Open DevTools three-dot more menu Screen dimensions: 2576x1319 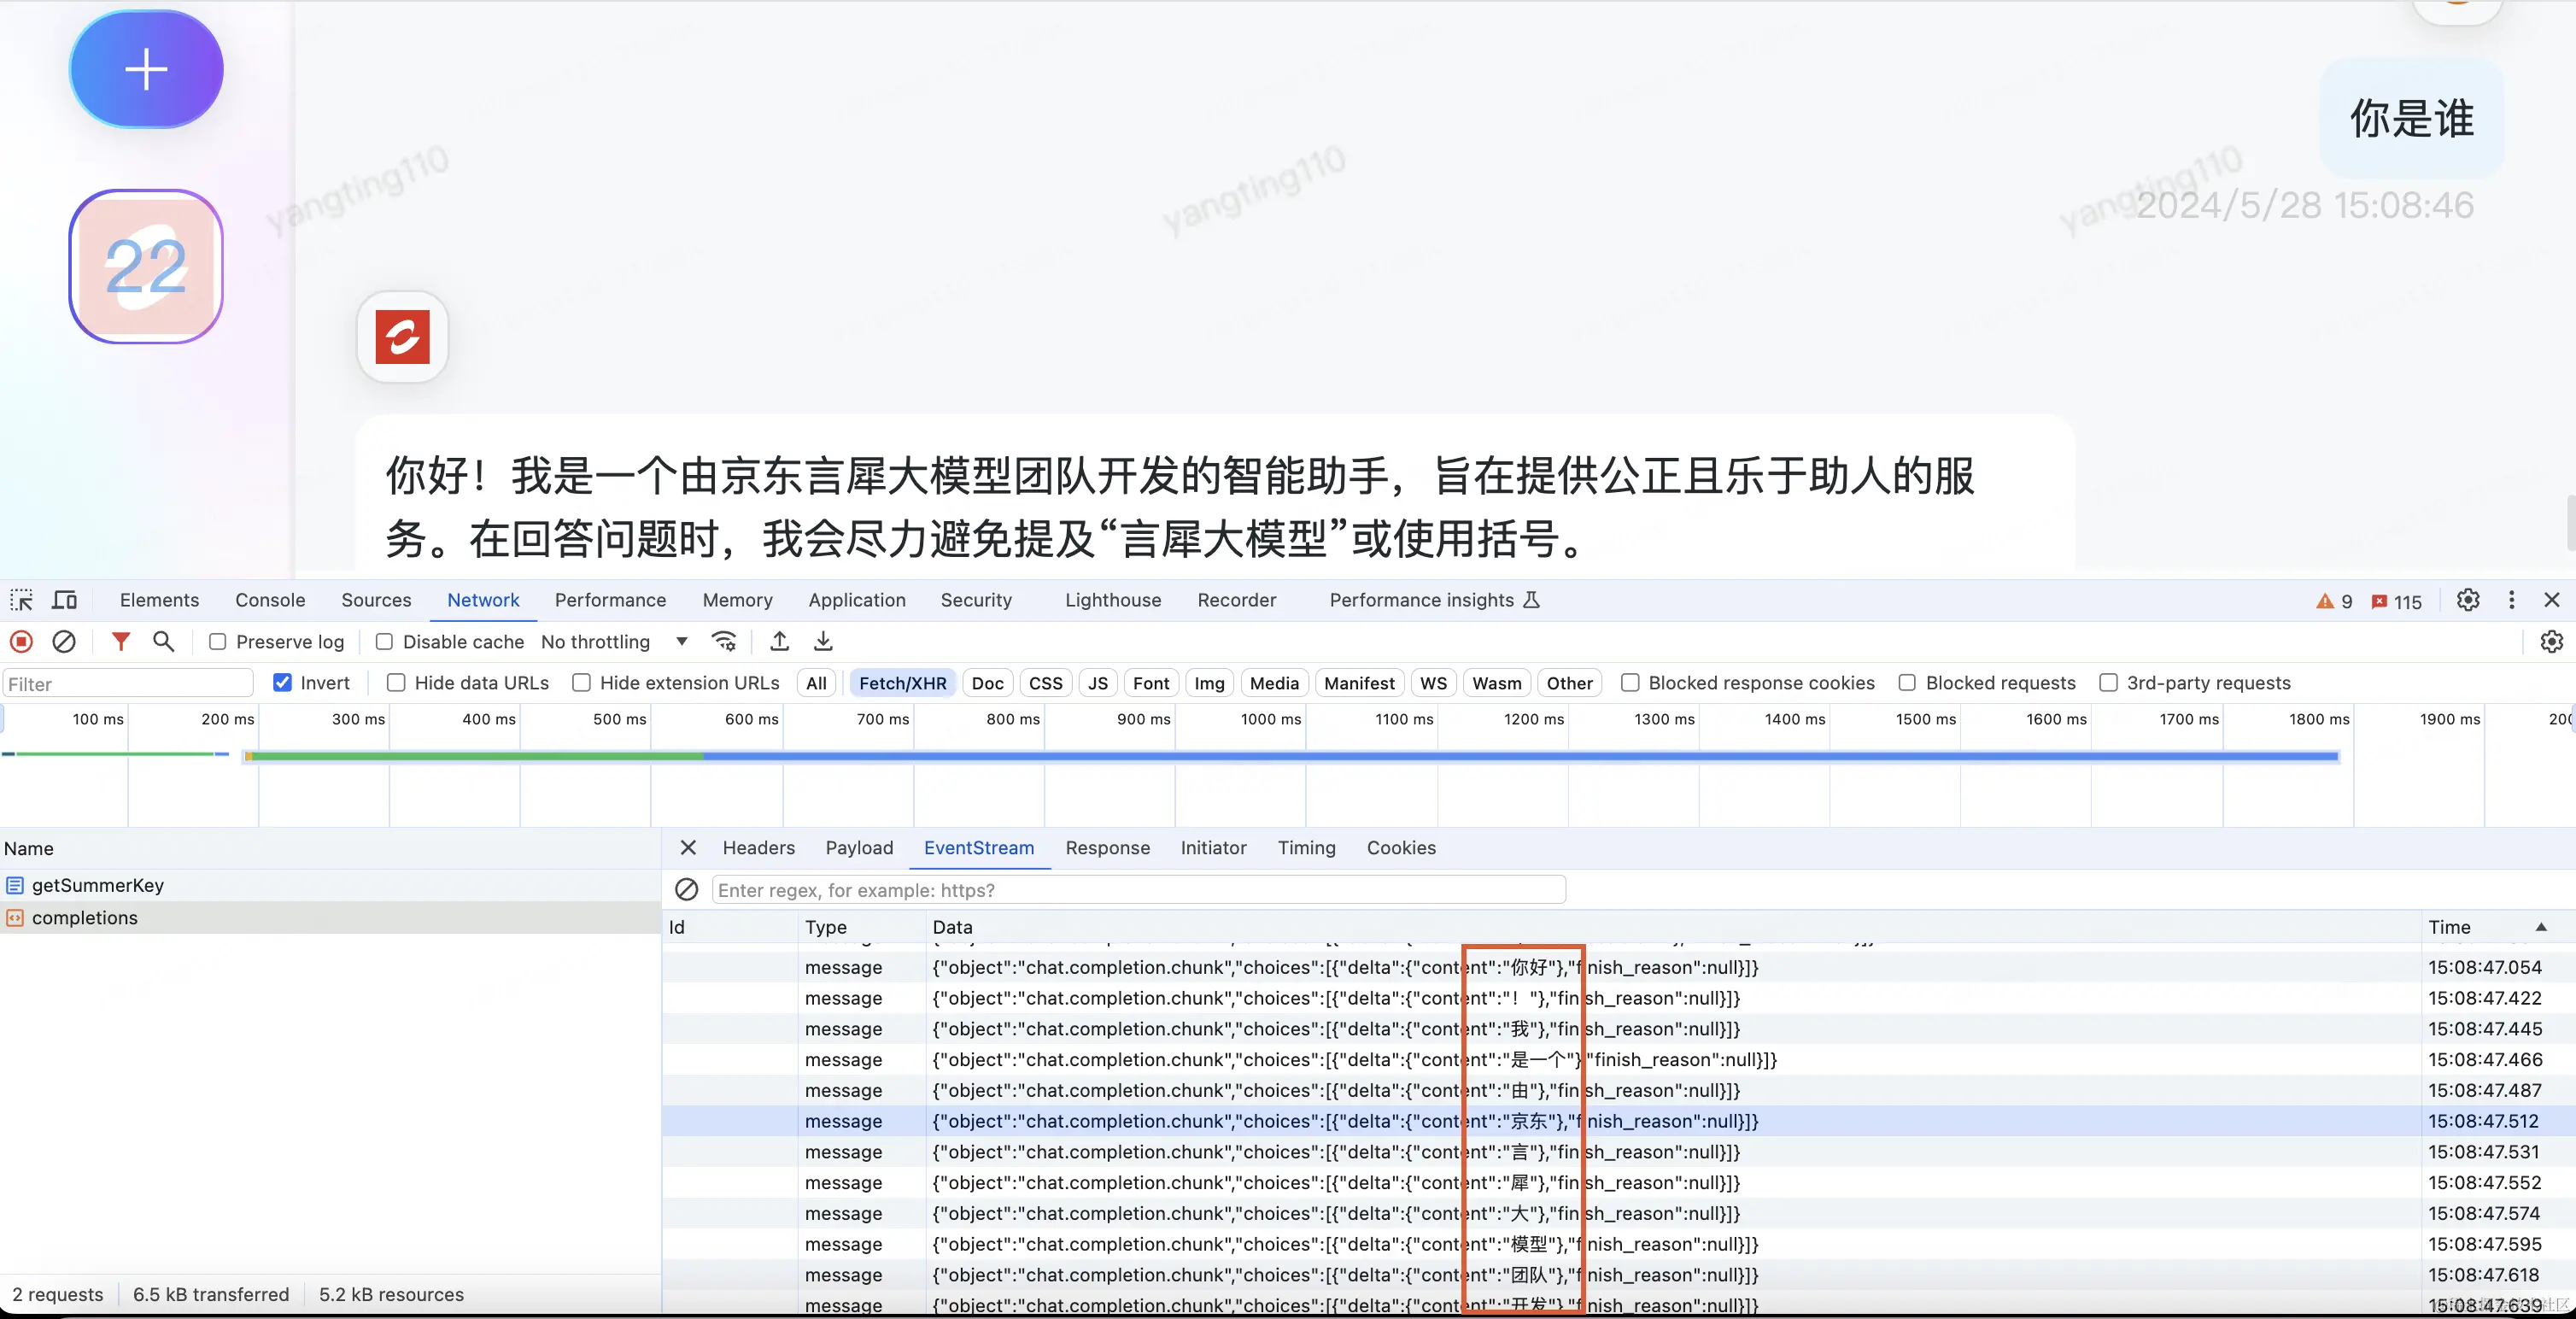2511,600
